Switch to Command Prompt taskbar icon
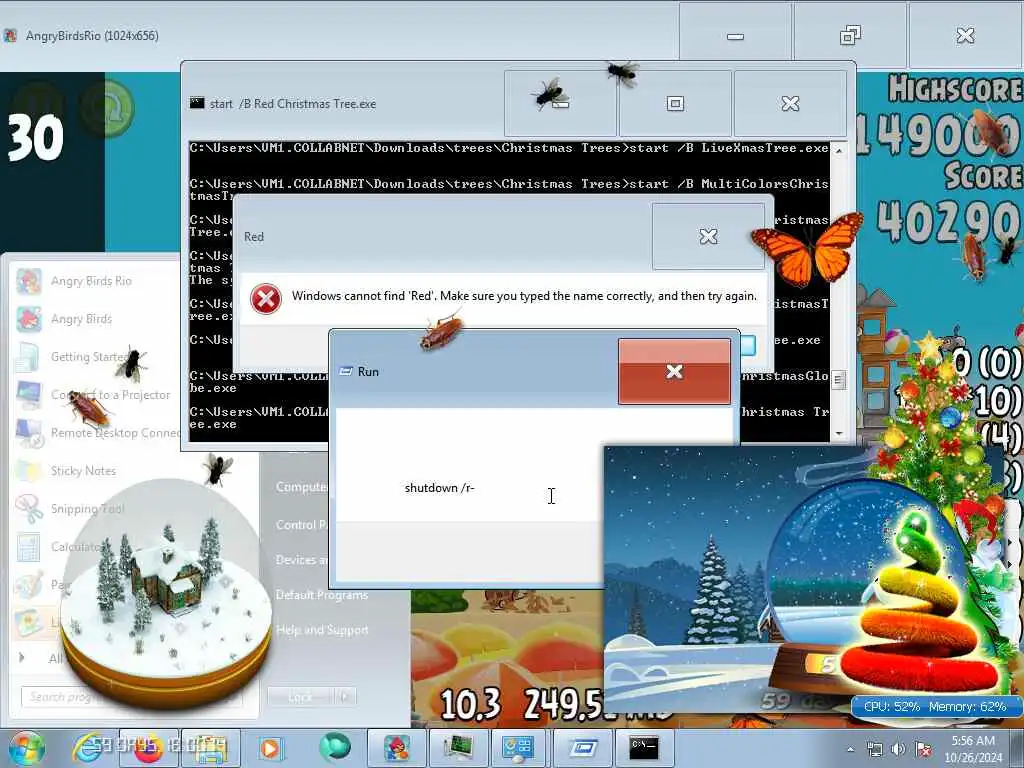Viewport: 1024px width, 768px height. pos(644,748)
